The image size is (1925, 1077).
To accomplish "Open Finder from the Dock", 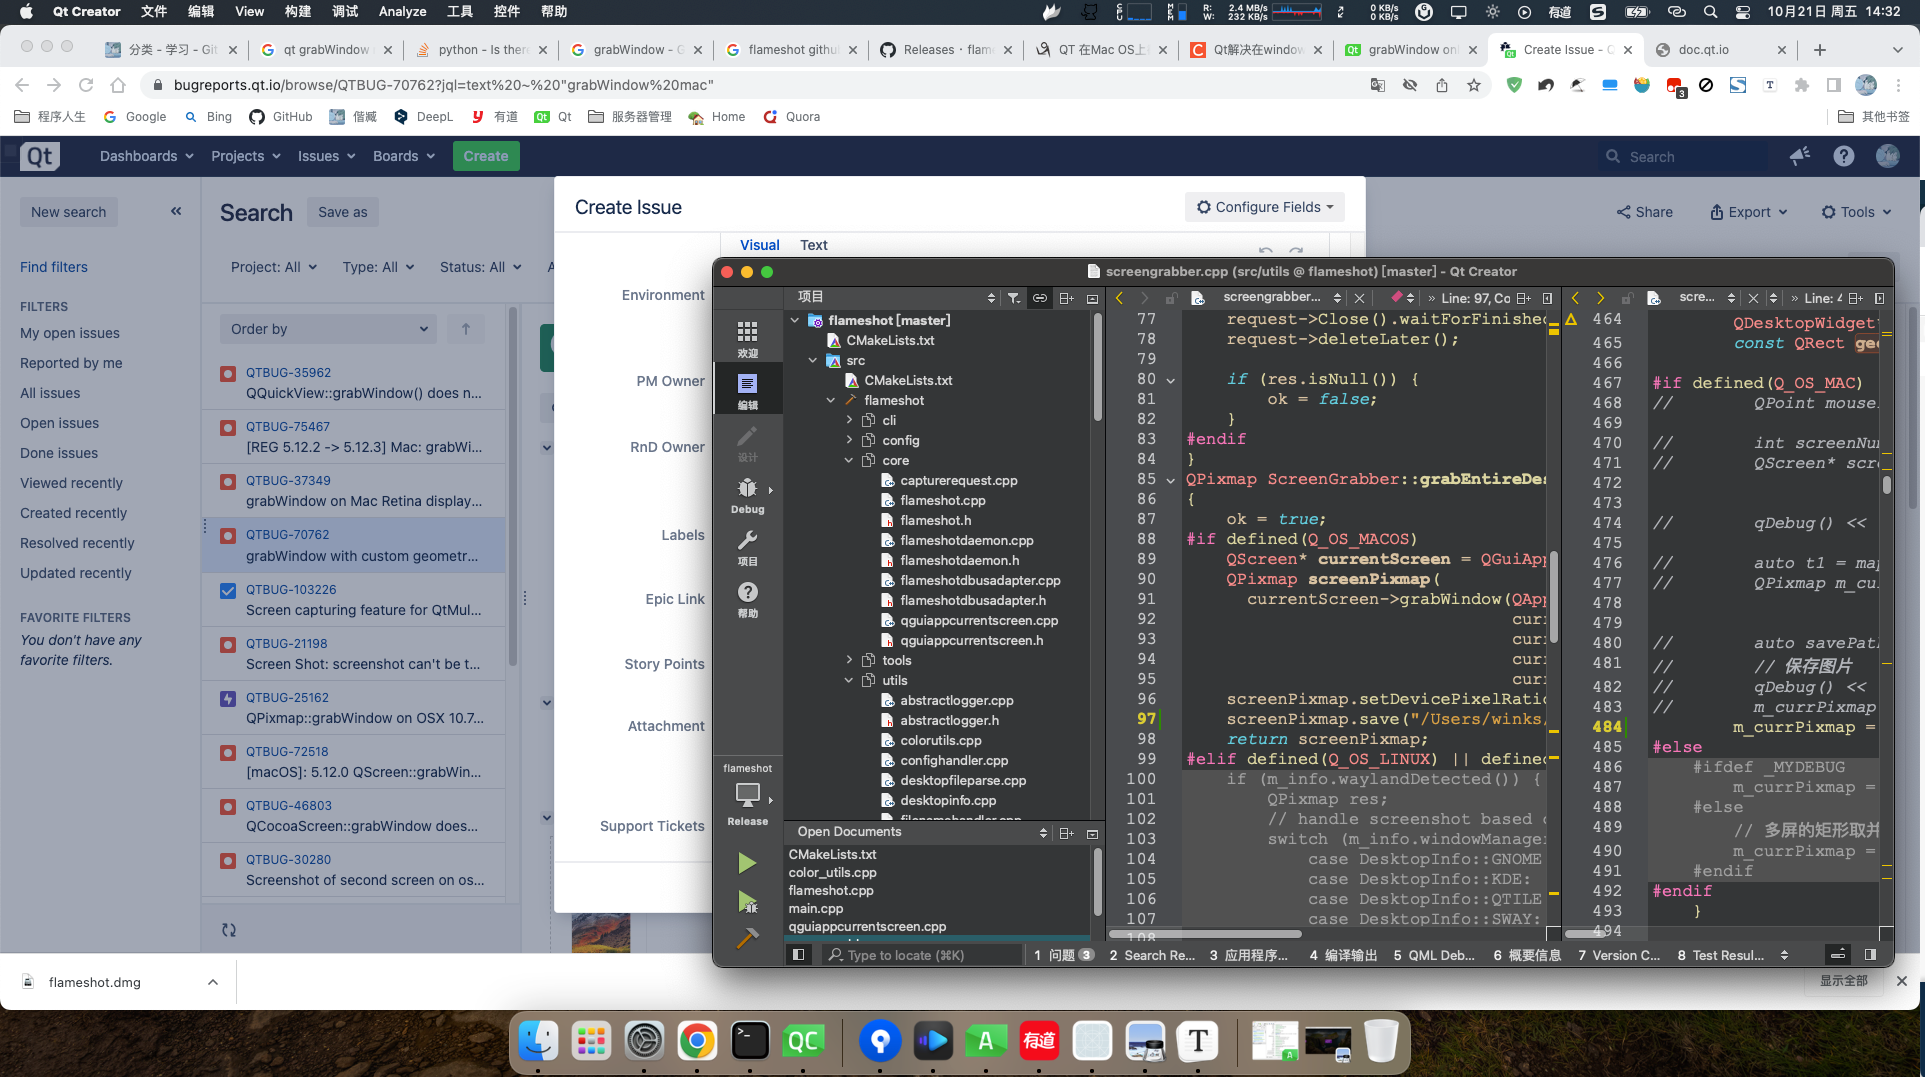I will point(539,1041).
